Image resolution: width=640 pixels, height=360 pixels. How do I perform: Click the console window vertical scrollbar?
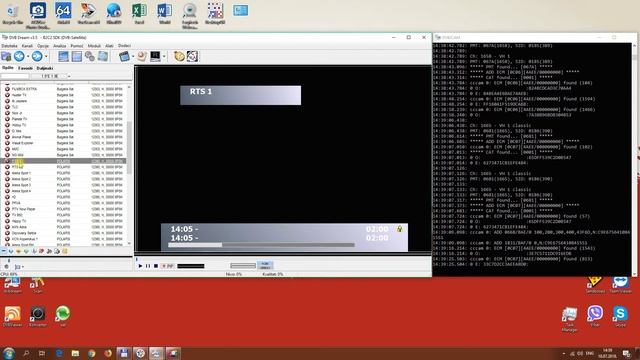[x=634, y=159]
